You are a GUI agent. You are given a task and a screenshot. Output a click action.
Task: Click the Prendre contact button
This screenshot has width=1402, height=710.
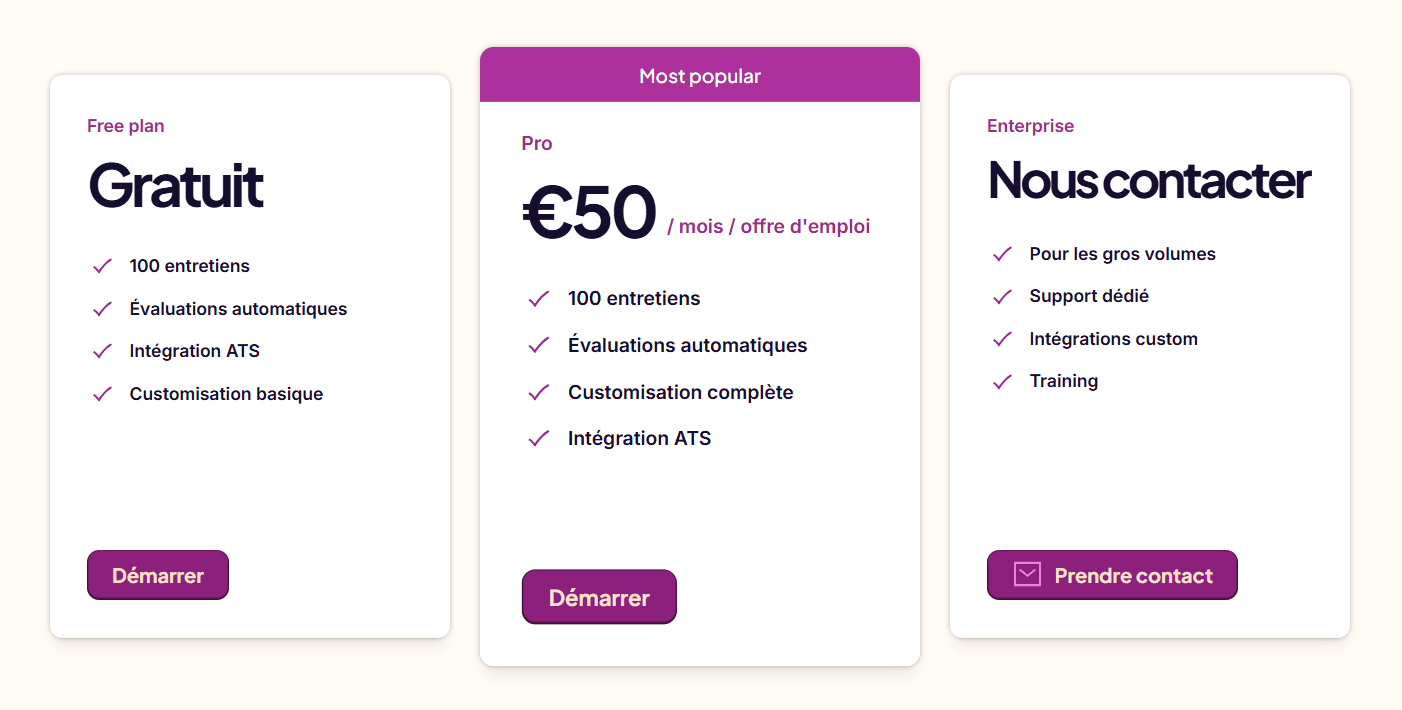click(x=1112, y=574)
